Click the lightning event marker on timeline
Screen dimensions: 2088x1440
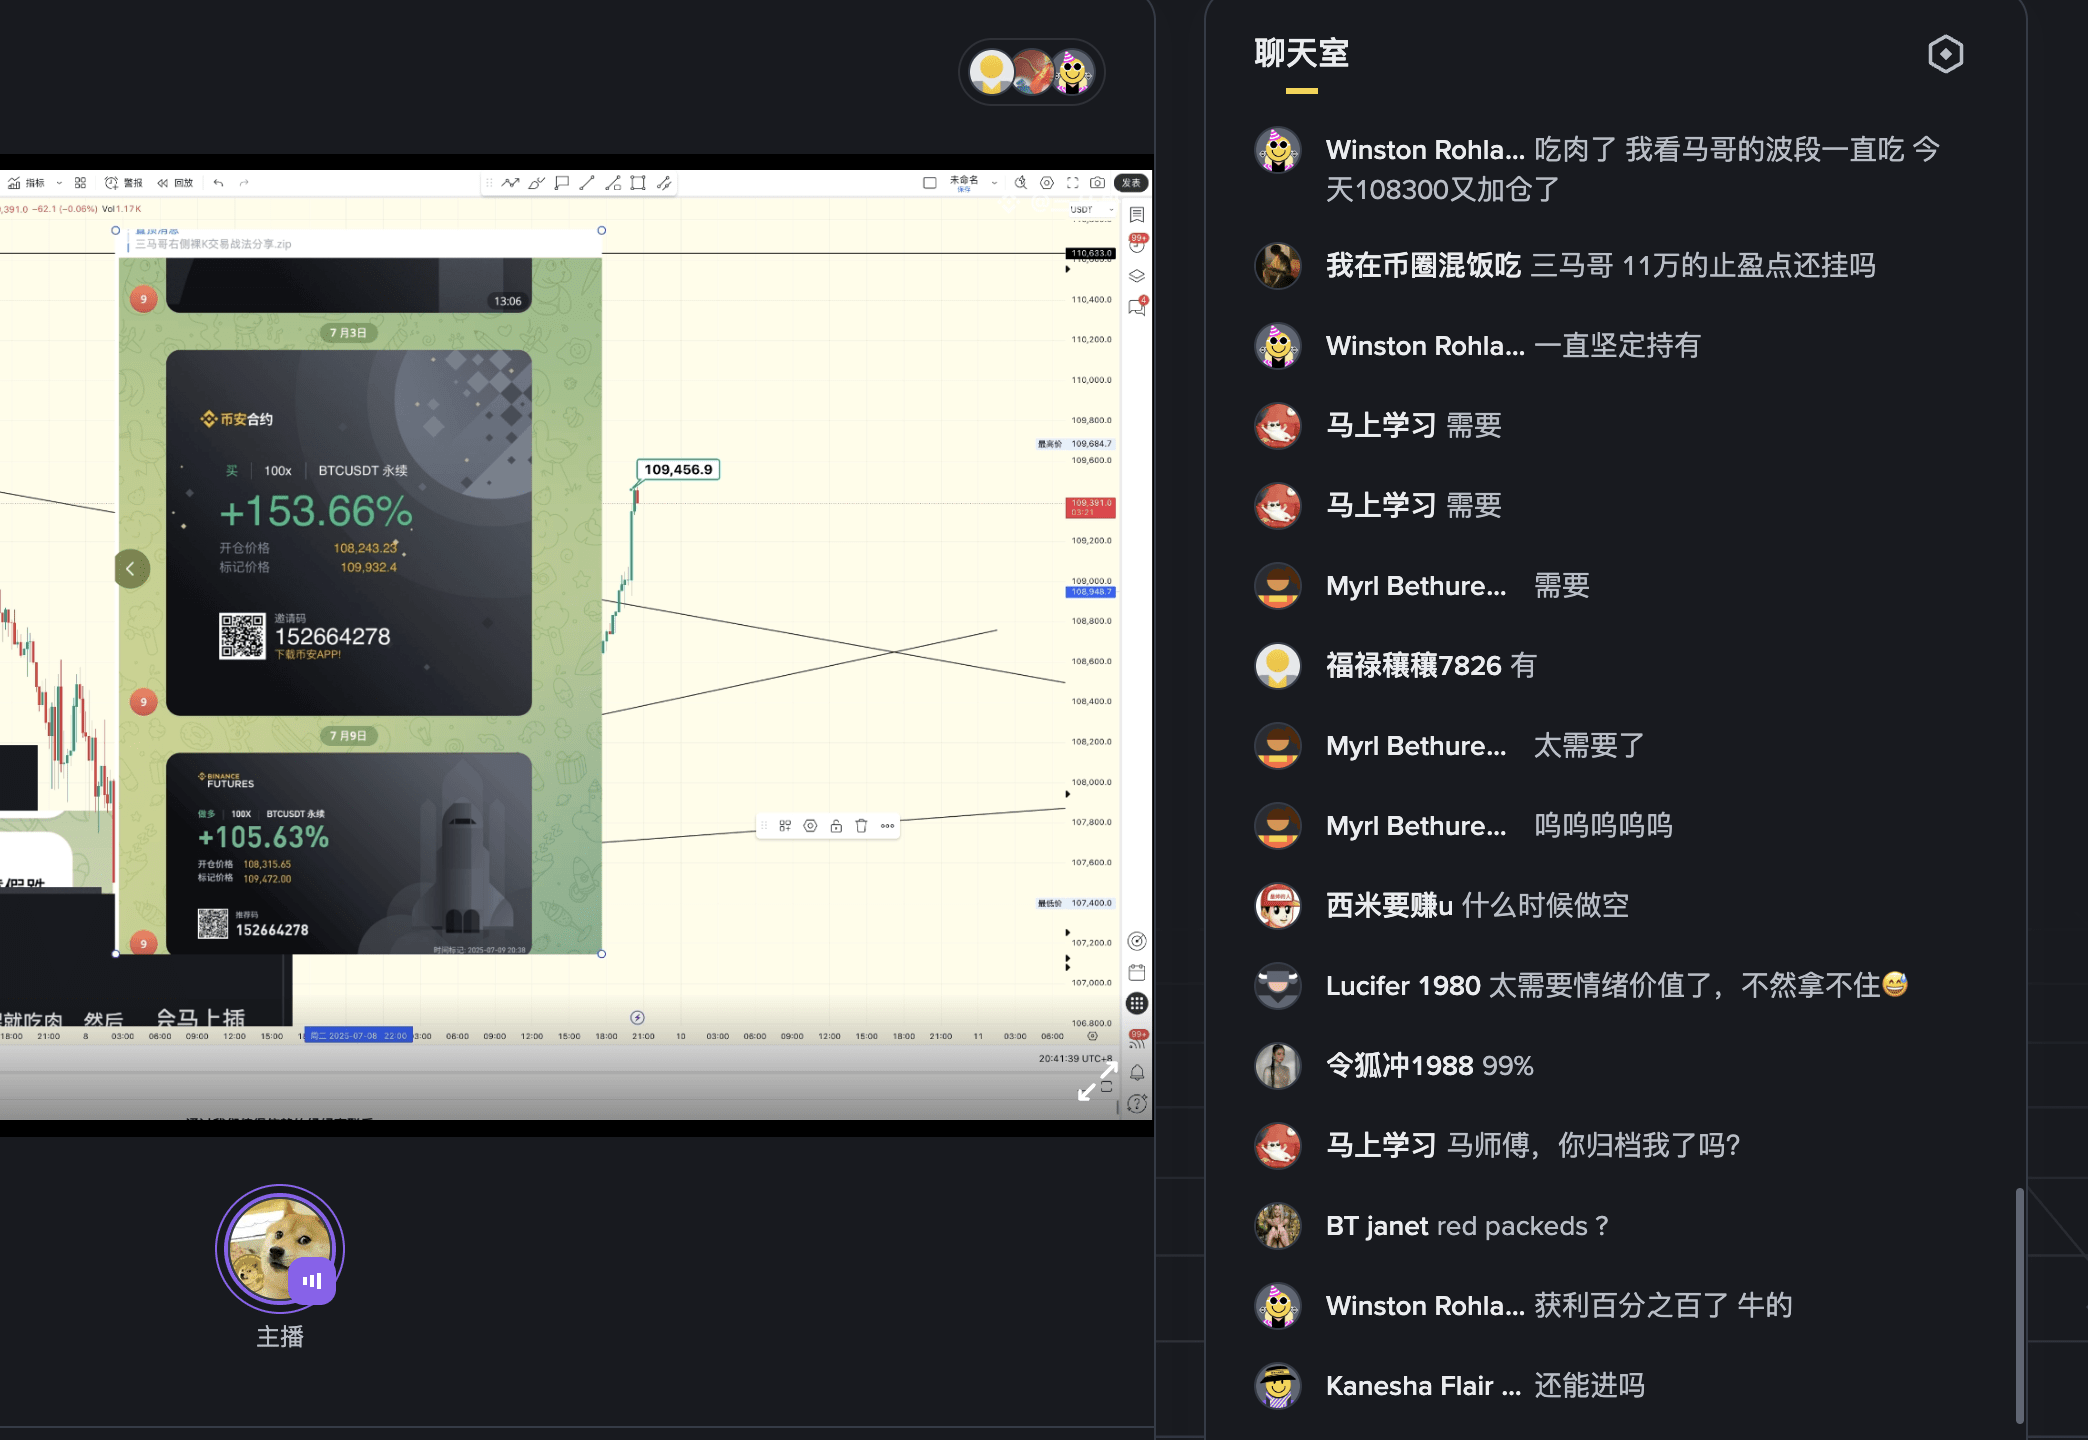tap(638, 1018)
